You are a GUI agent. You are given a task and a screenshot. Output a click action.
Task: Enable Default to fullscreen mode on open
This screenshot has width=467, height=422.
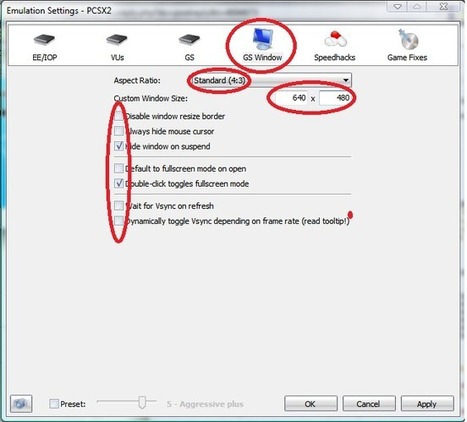119,168
